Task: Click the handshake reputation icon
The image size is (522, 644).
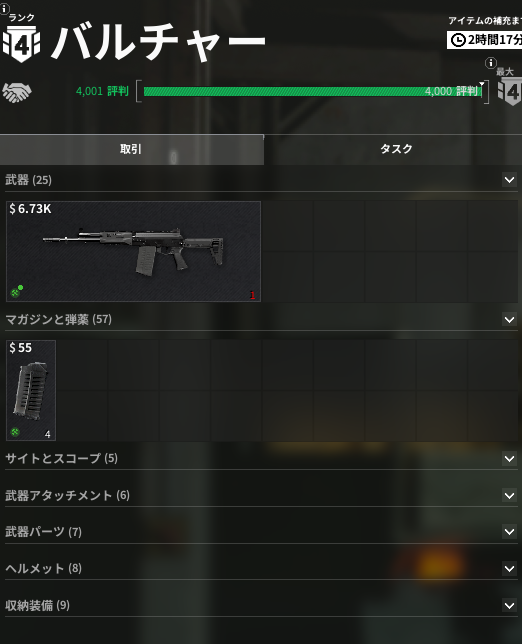Action: click(x=17, y=92)
